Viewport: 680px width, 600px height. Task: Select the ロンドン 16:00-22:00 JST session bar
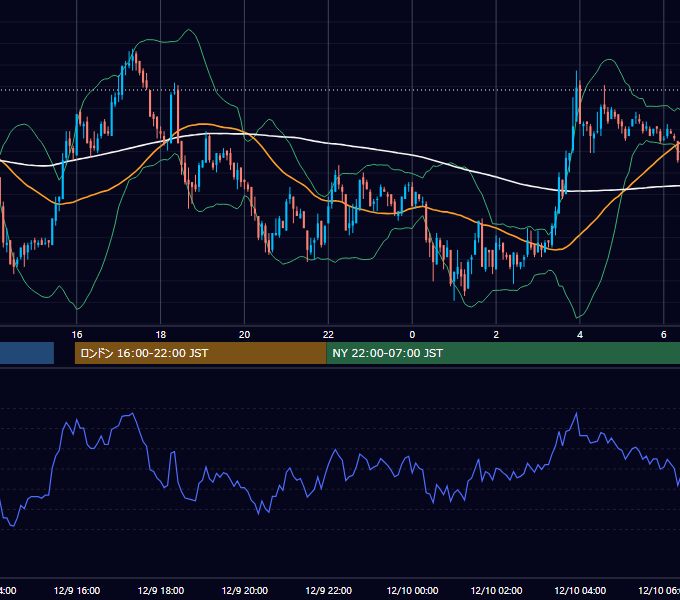200,353
